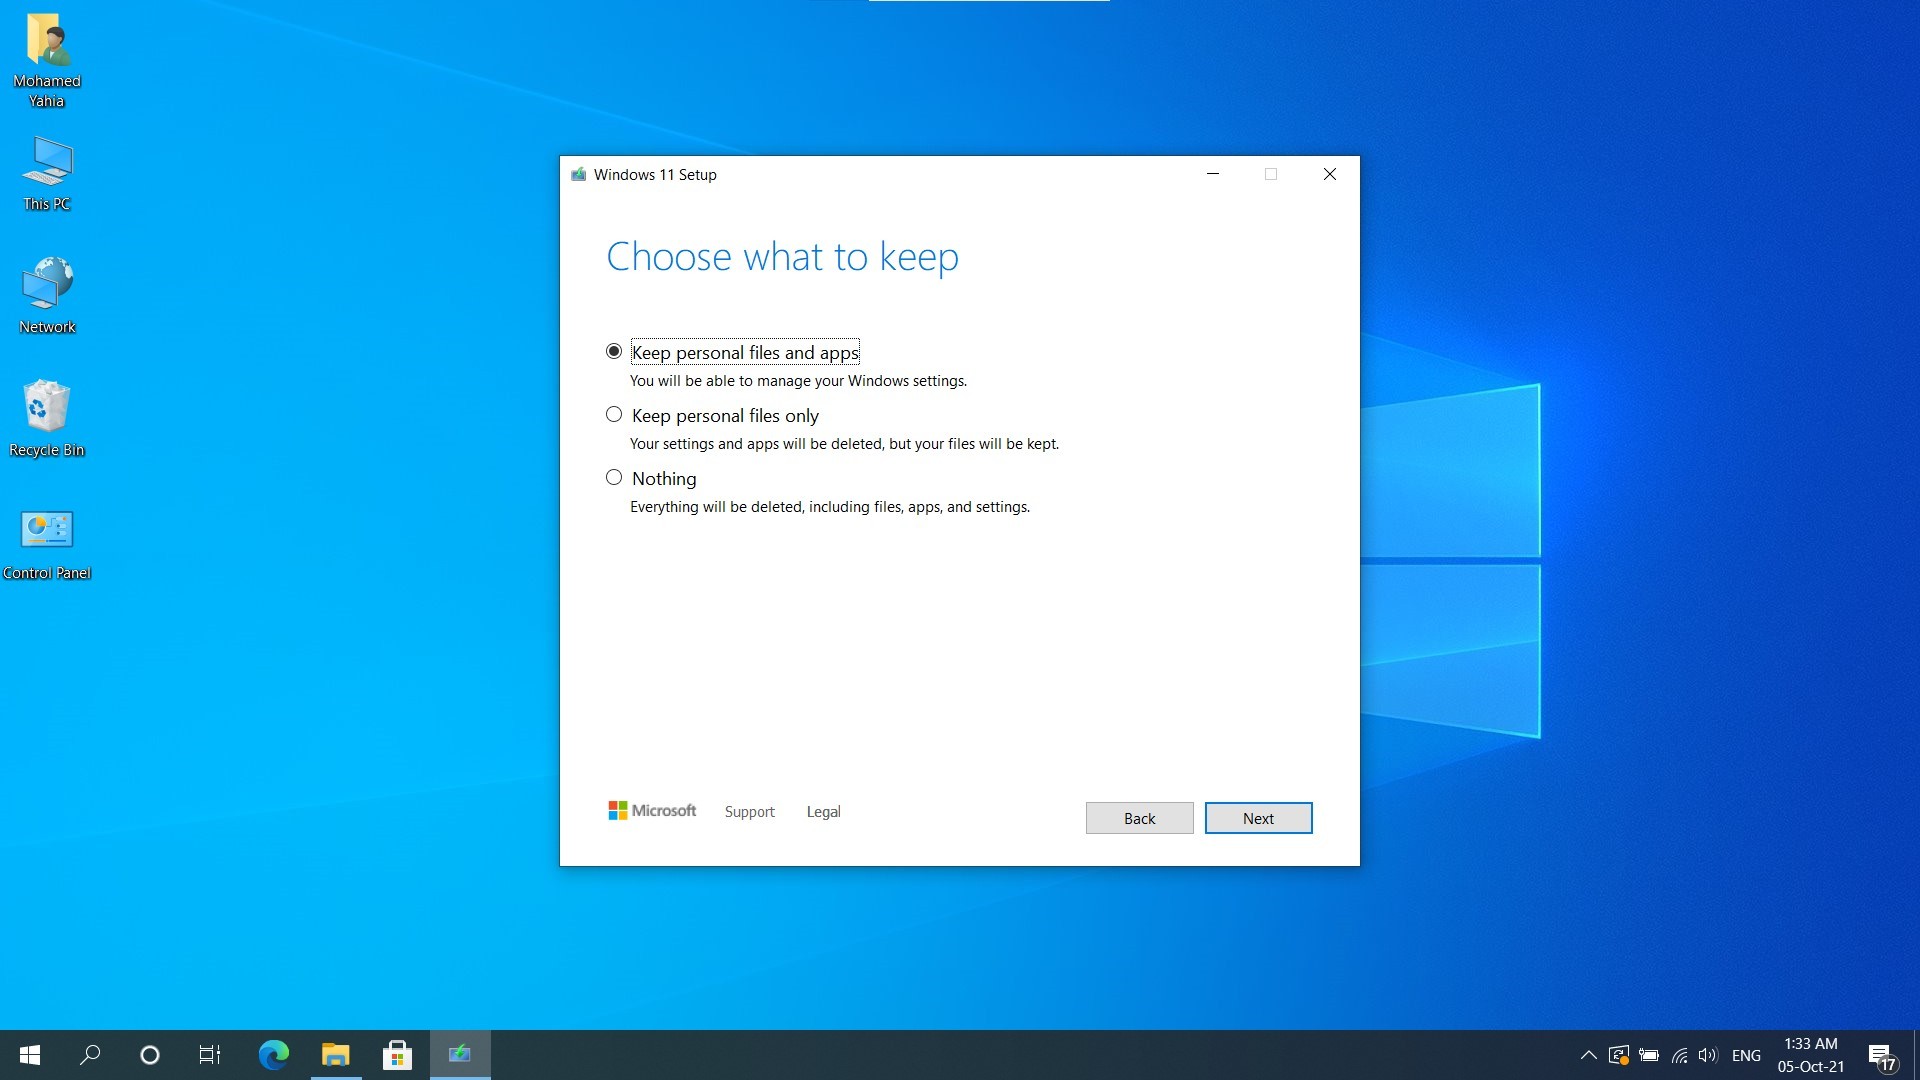Open Wi-Fi network tray icon
1920x1080 pixels.
tap(1680, 1055)
